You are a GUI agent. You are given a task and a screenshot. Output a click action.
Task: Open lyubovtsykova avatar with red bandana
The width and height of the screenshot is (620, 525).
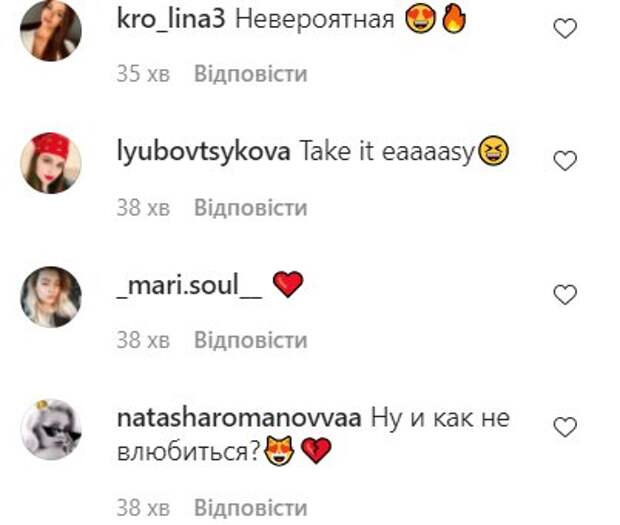point(51,163)
